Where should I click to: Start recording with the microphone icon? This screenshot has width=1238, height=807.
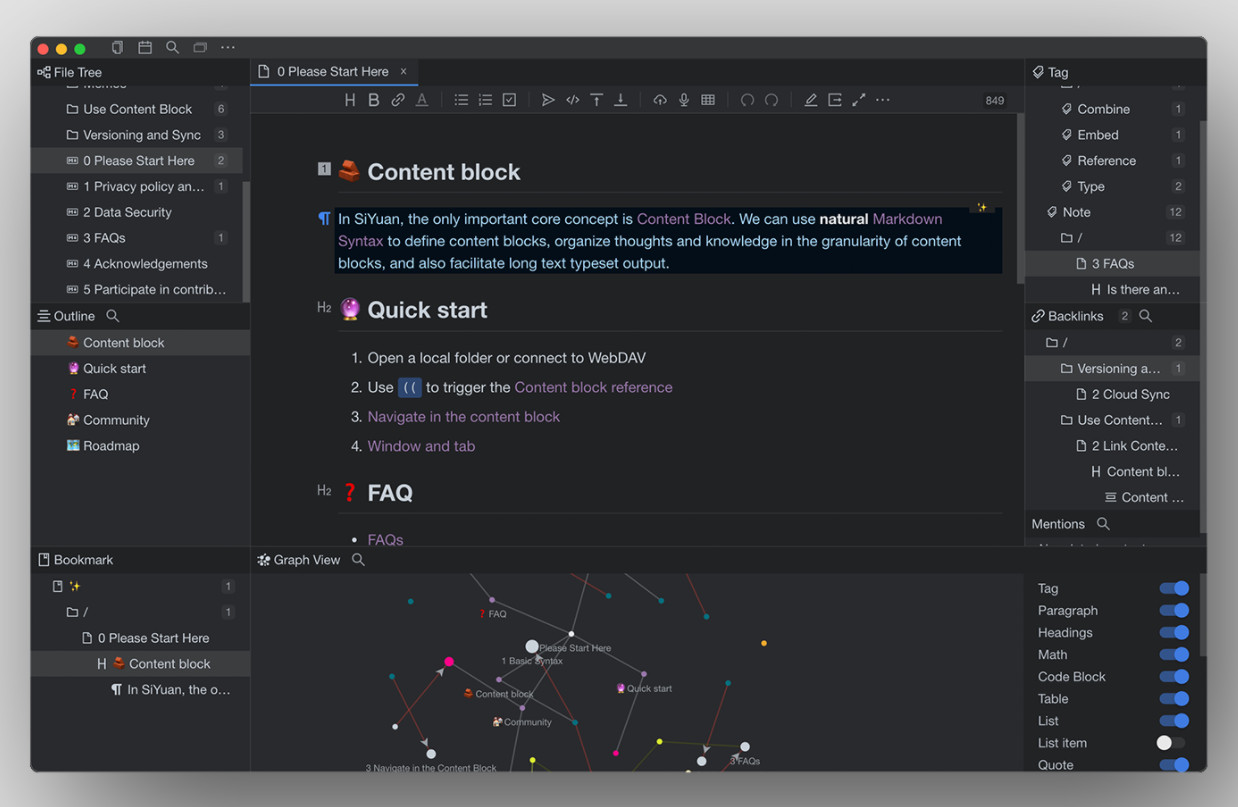coord(684,100)
